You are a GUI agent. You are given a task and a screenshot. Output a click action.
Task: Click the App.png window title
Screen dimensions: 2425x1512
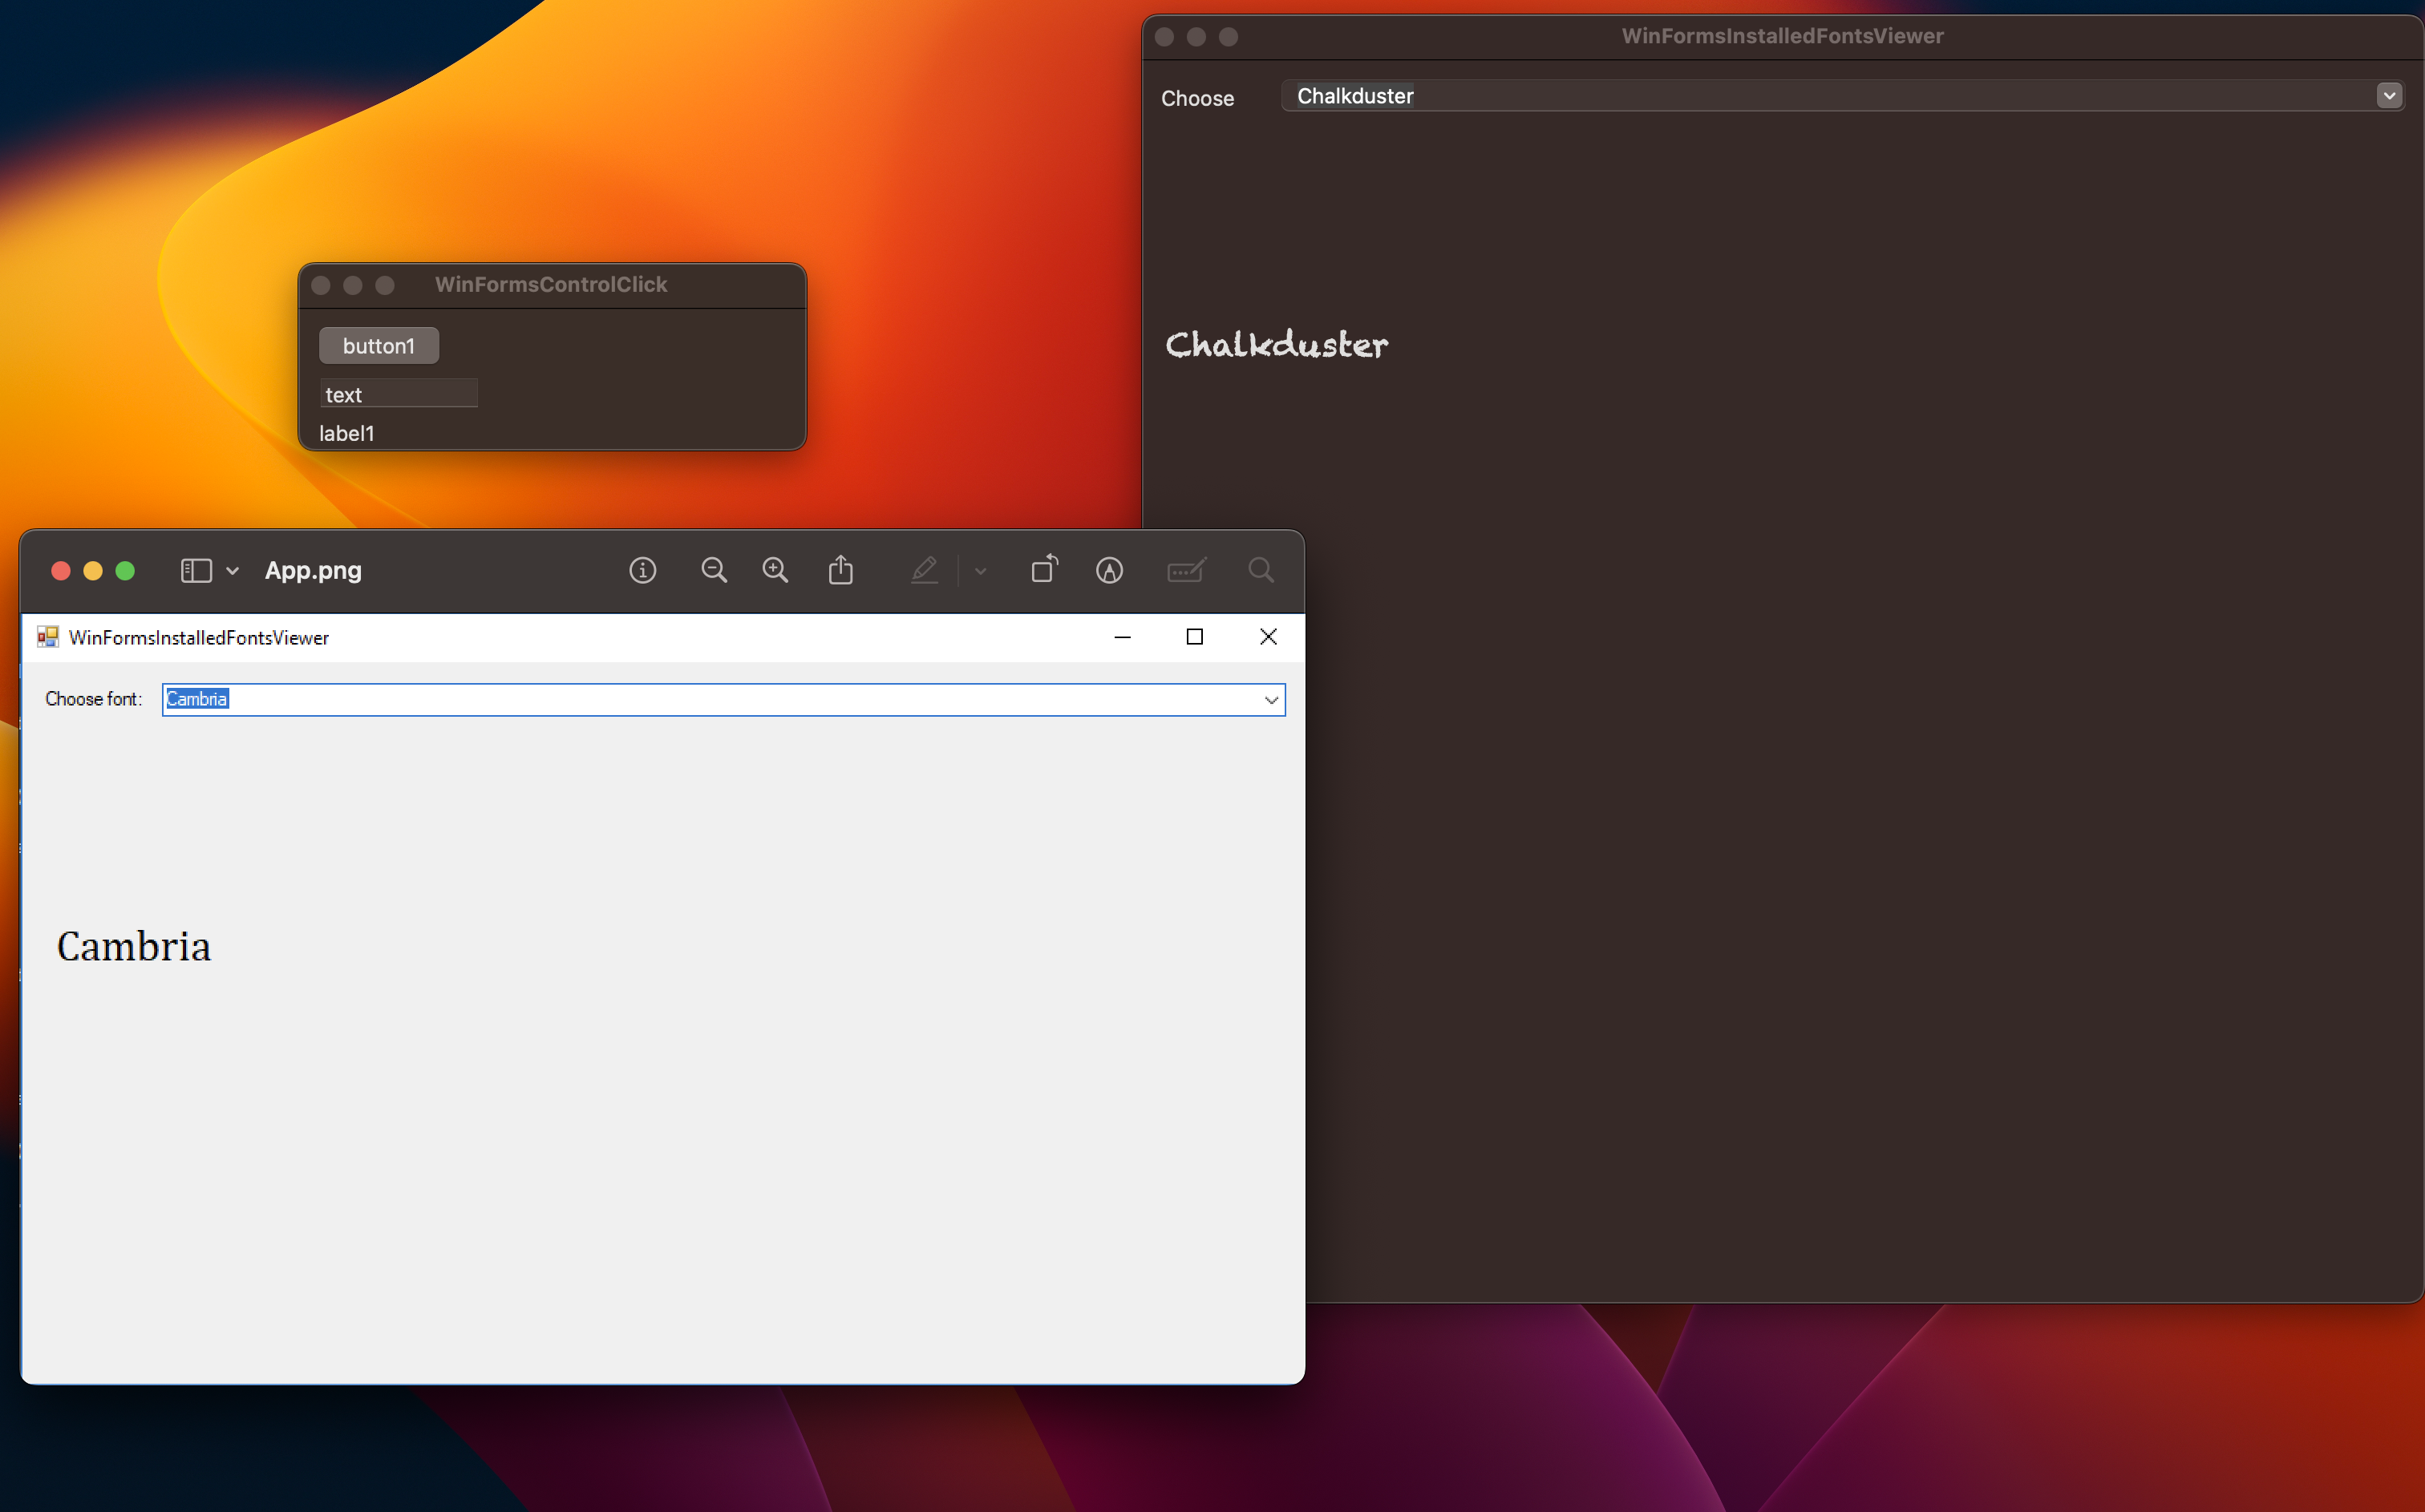tap(313, 570)
